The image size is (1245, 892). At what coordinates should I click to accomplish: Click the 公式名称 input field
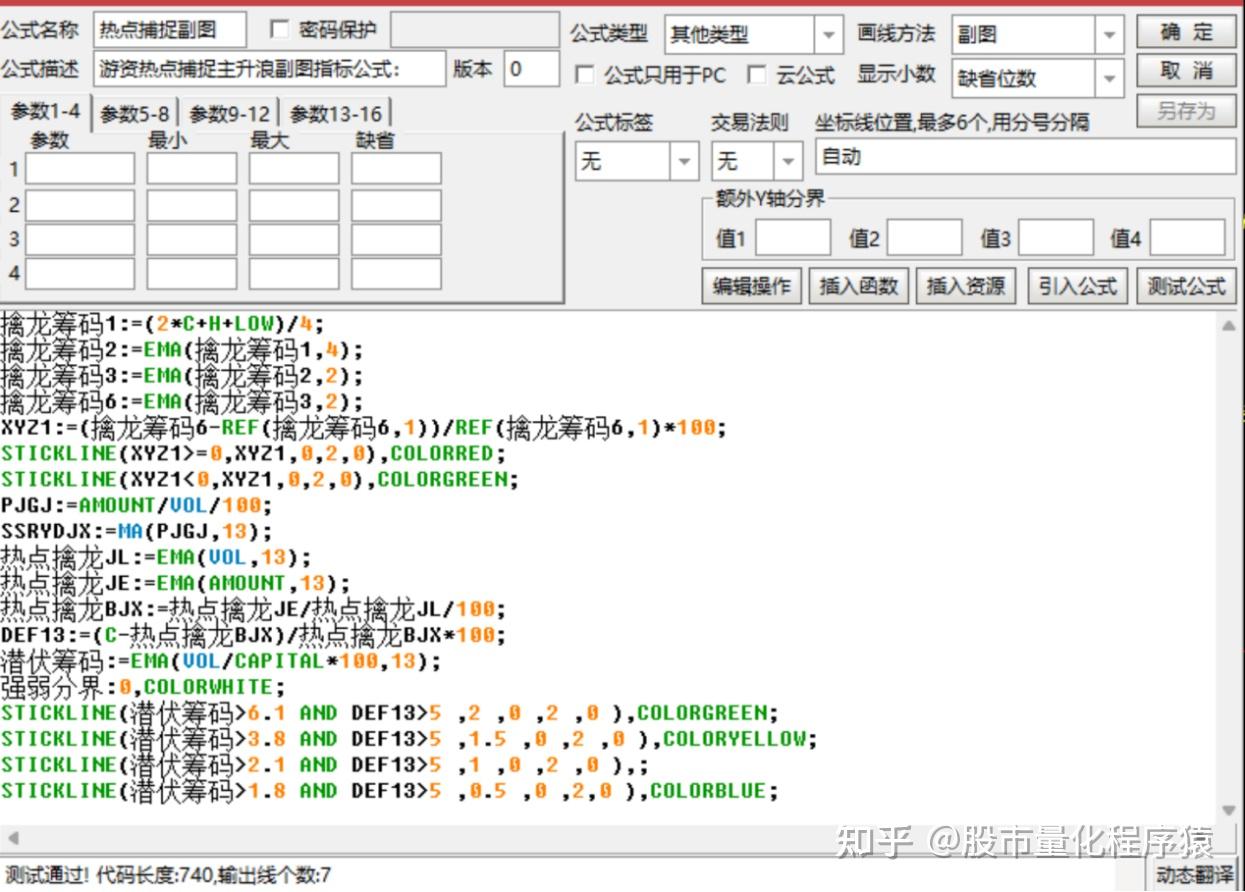[170, 30]
